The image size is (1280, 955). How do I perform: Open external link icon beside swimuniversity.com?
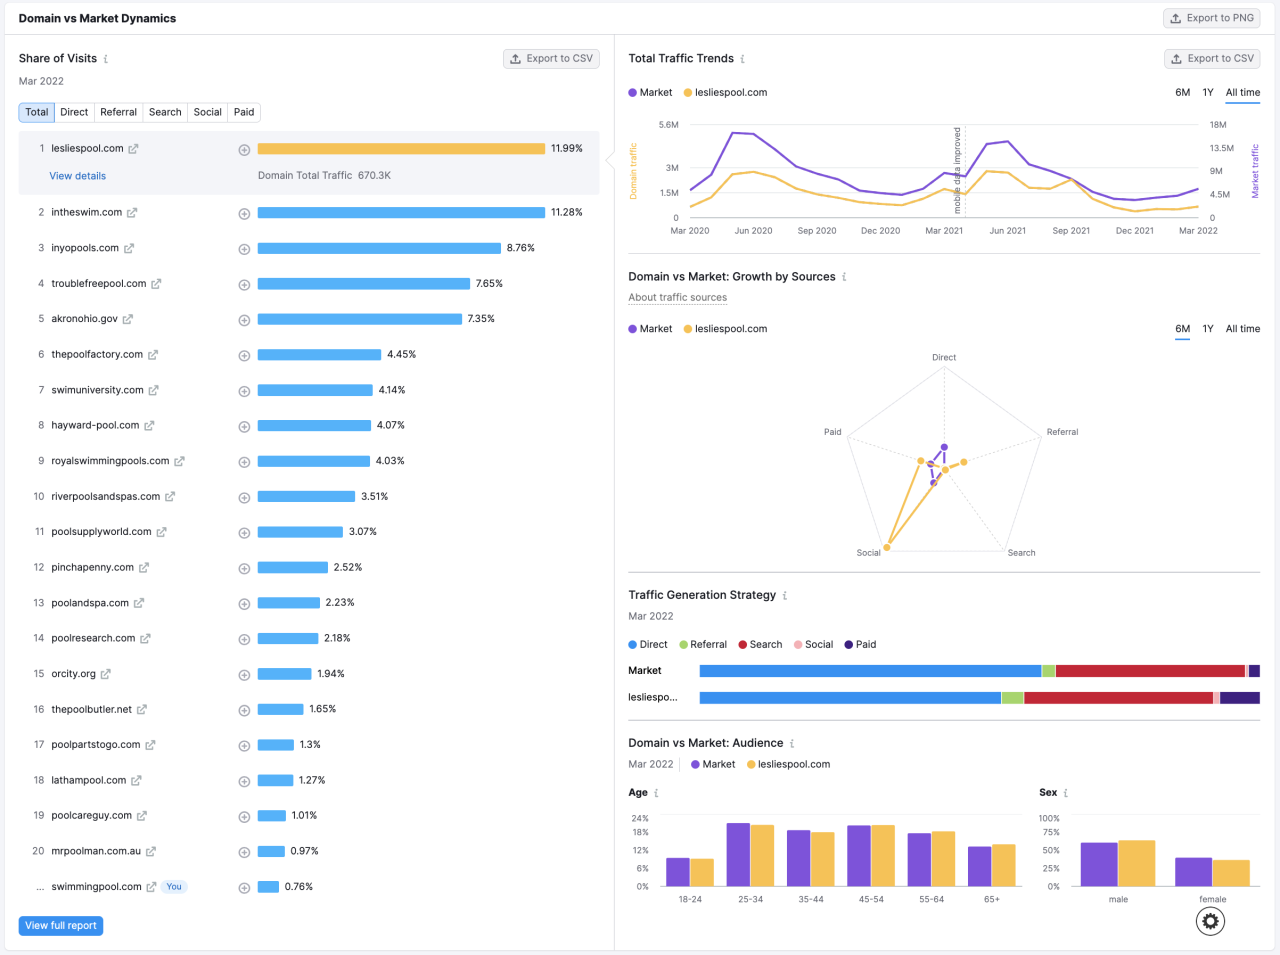coord(154,390)
